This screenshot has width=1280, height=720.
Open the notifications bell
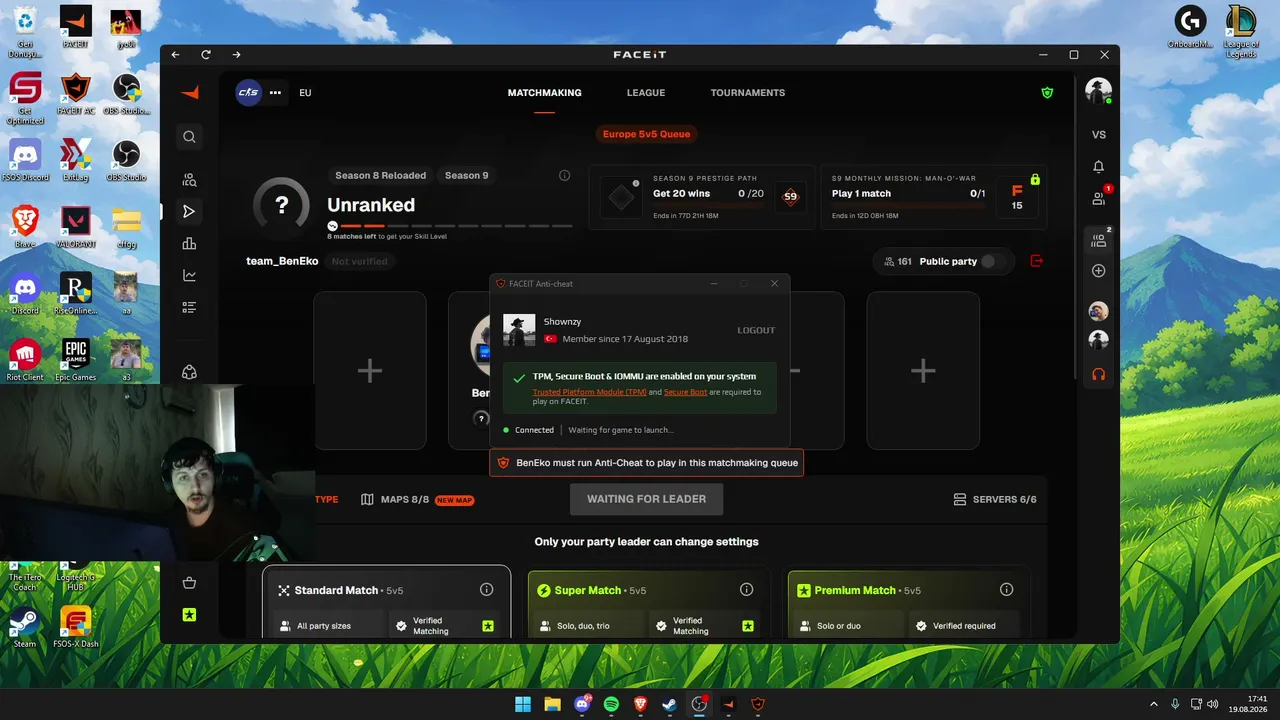(1099, 167)
